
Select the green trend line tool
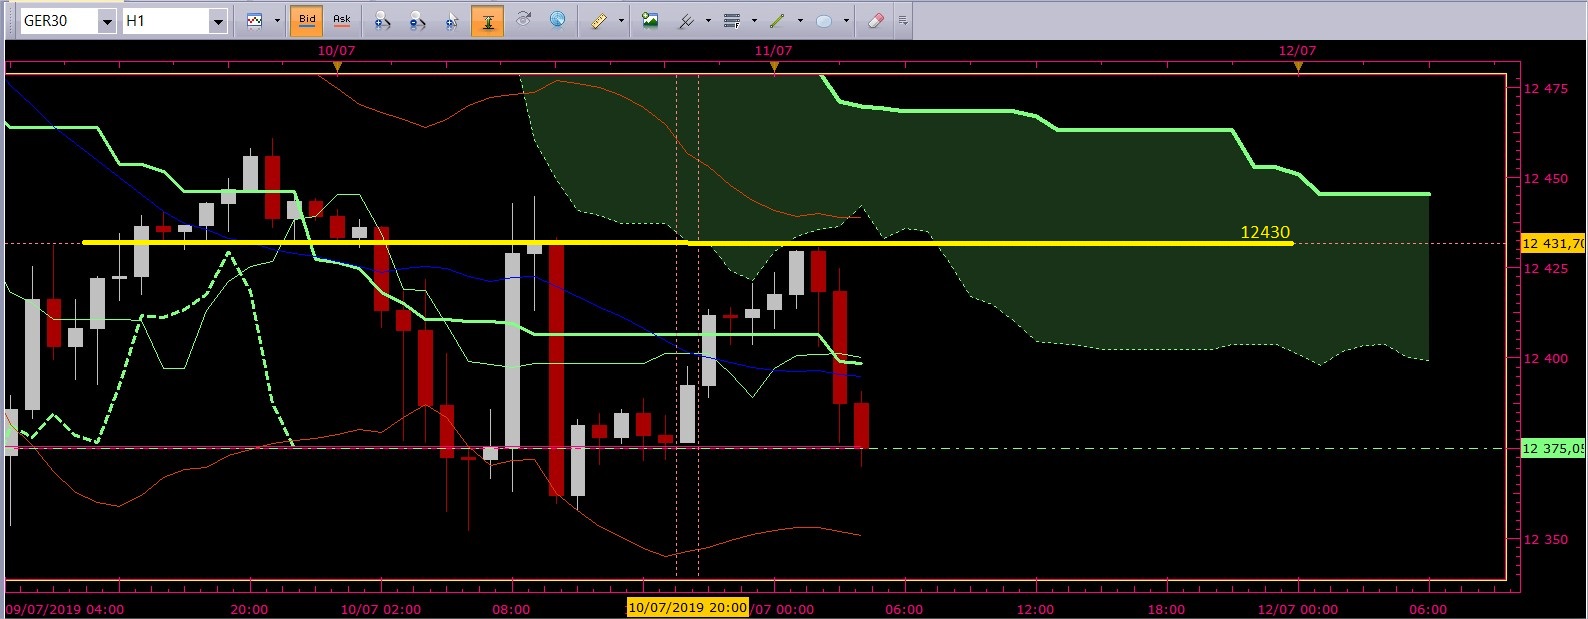tap(777, 20)
